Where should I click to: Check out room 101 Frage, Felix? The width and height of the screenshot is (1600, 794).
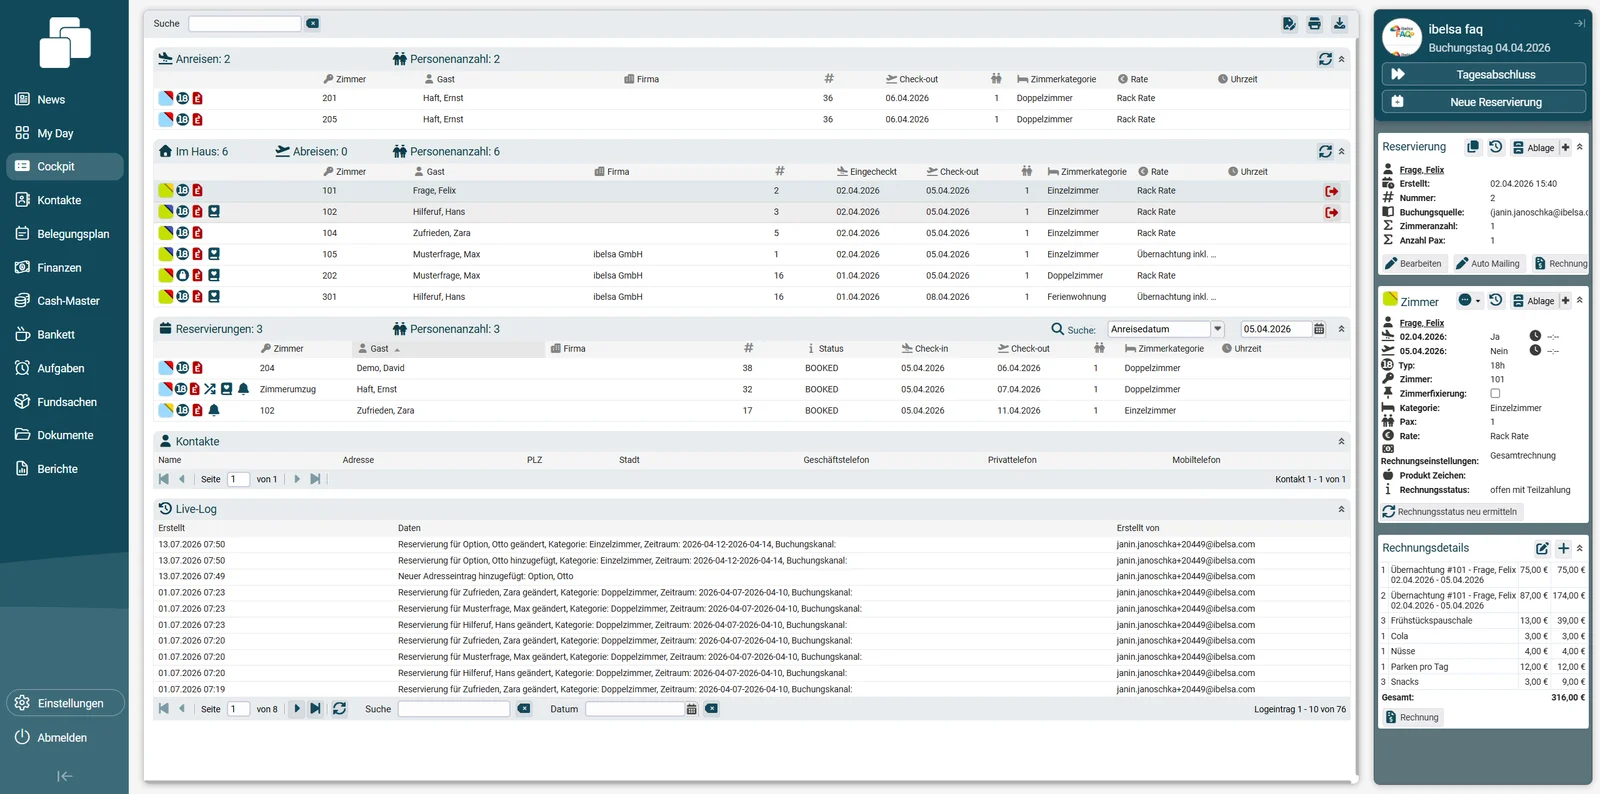[1332, 191]
